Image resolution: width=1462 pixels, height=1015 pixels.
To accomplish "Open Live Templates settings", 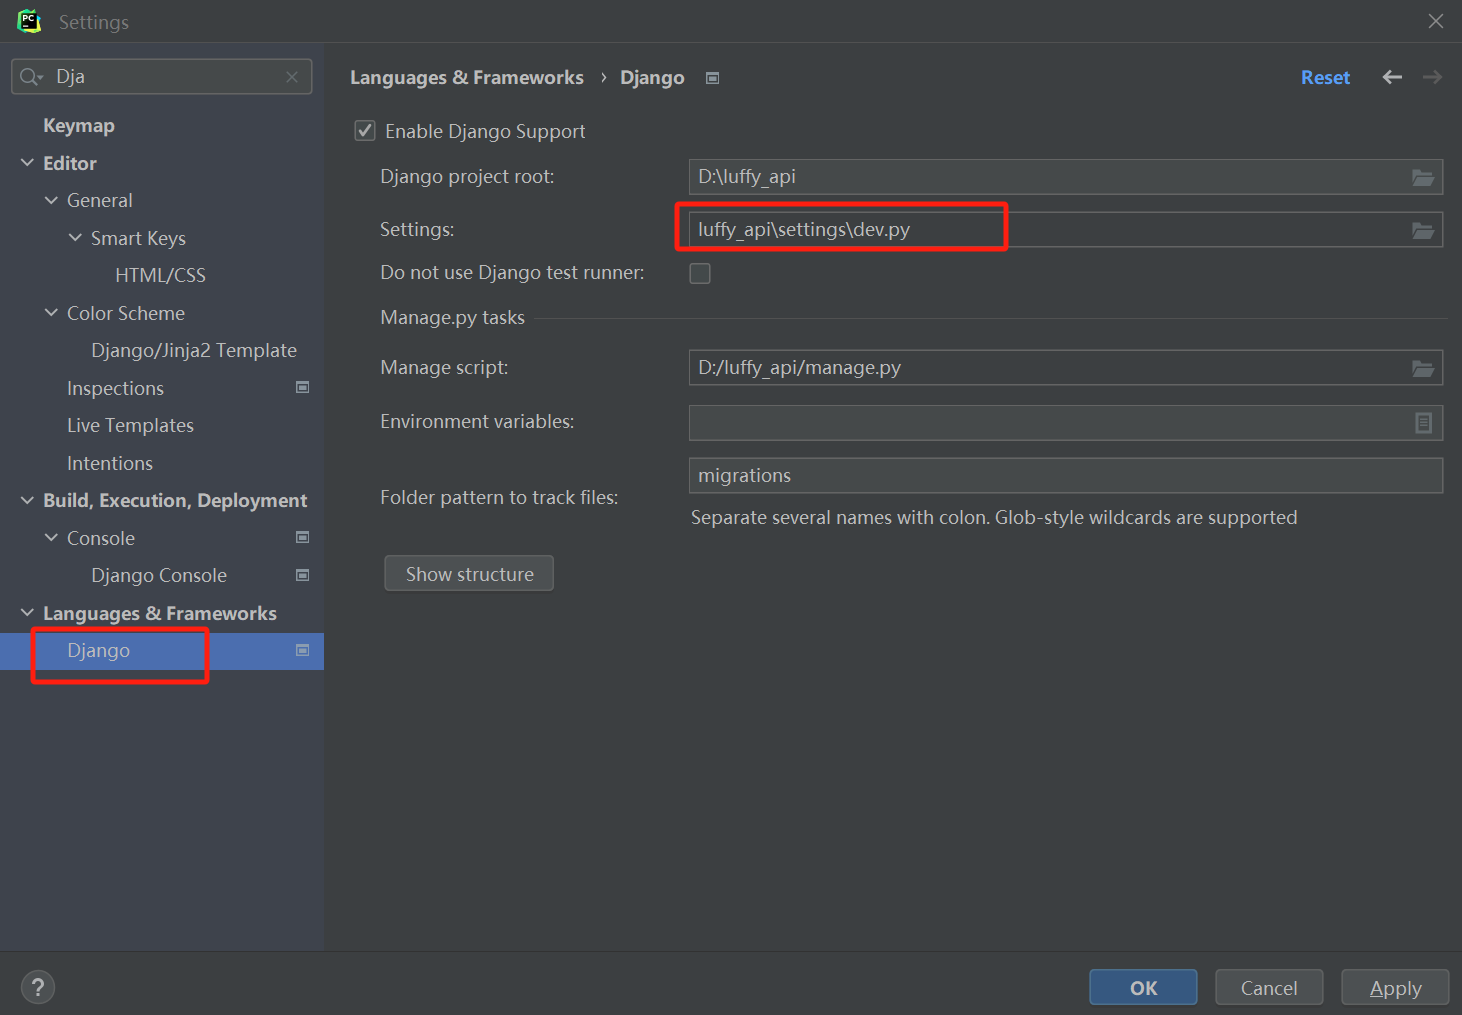I will [130, 425].
